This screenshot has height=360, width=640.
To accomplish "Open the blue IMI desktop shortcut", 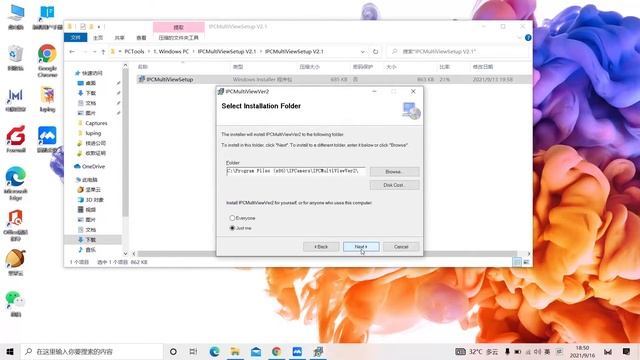I will point(16,100).
